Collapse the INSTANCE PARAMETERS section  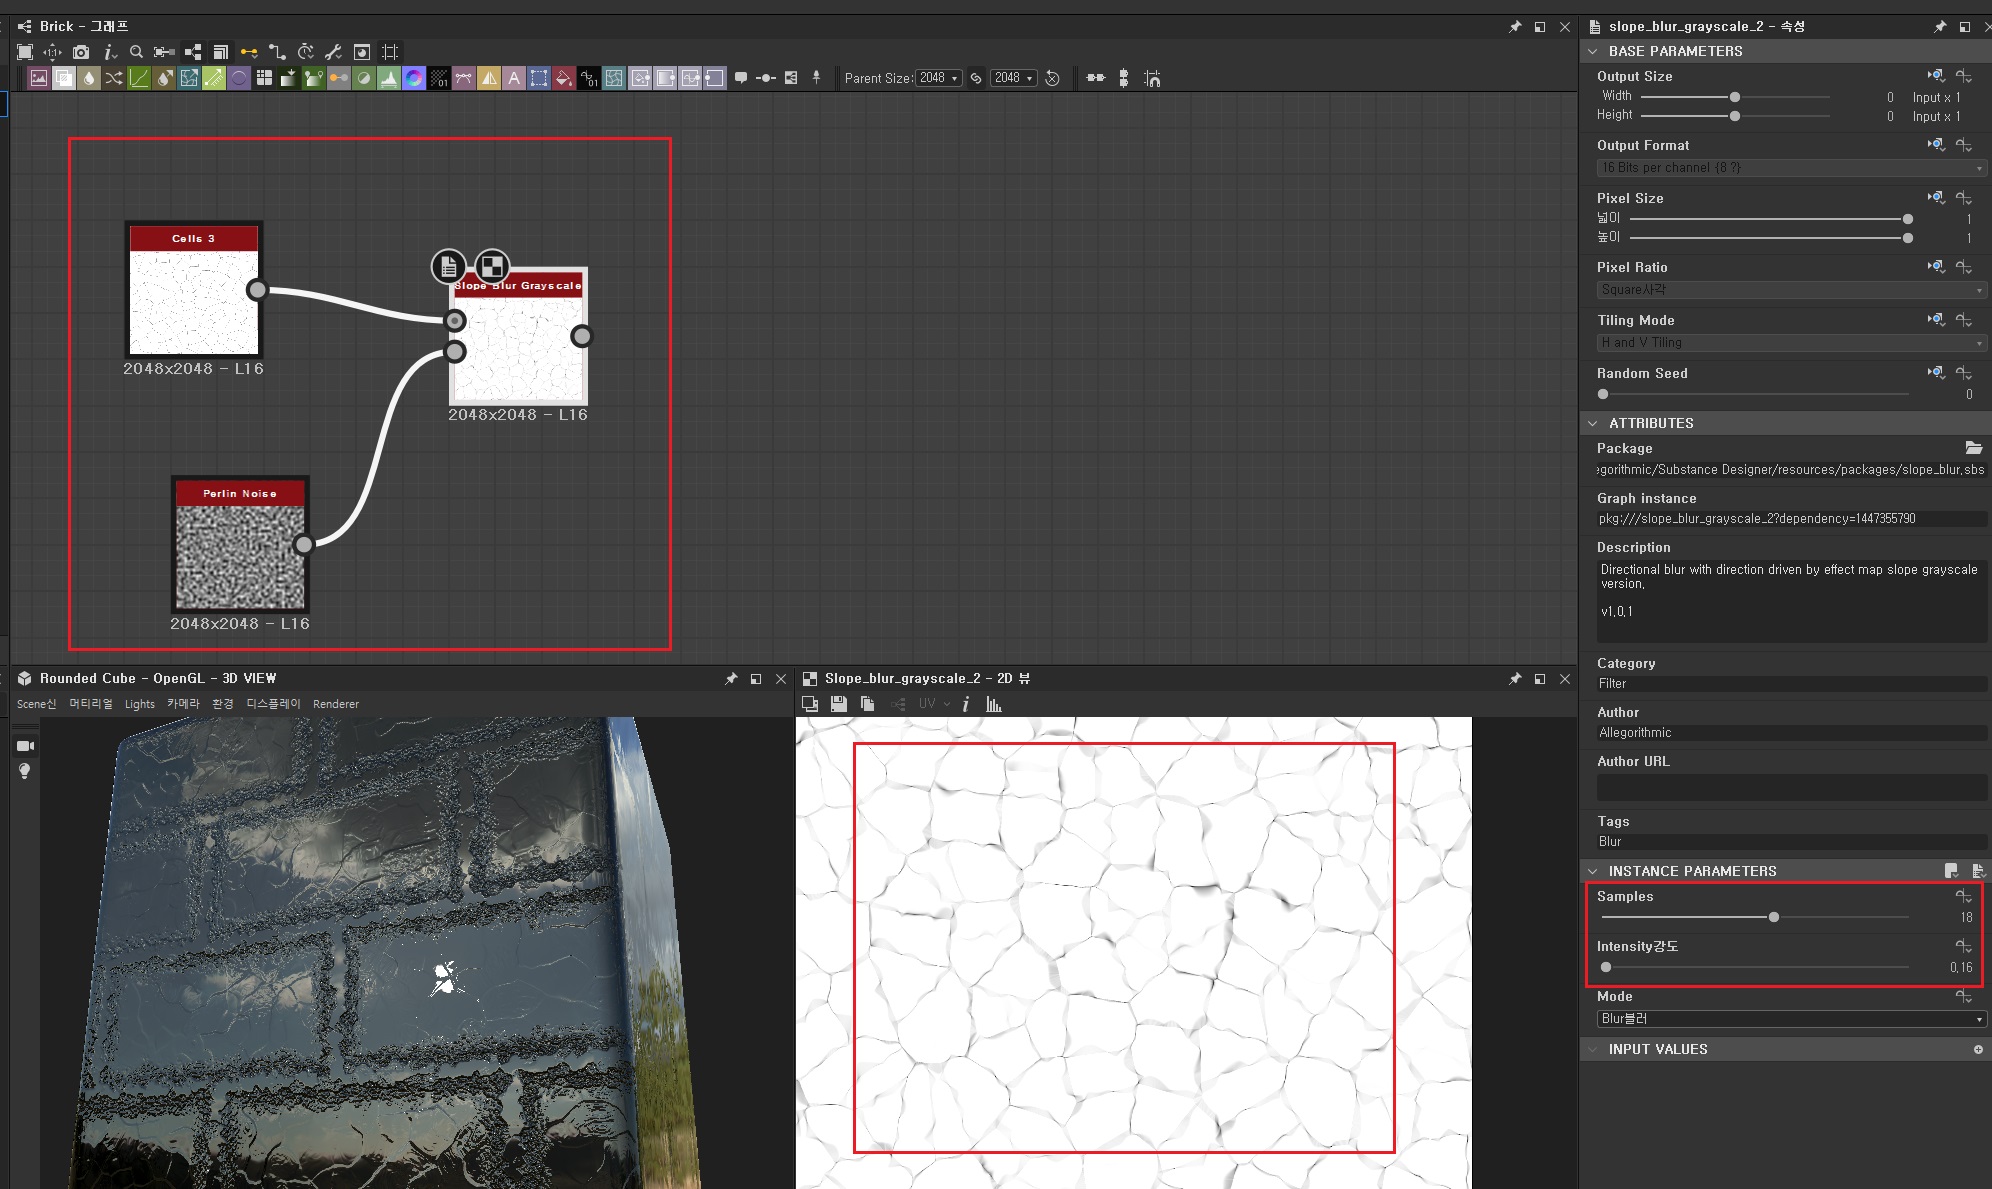coord(1593,871)
